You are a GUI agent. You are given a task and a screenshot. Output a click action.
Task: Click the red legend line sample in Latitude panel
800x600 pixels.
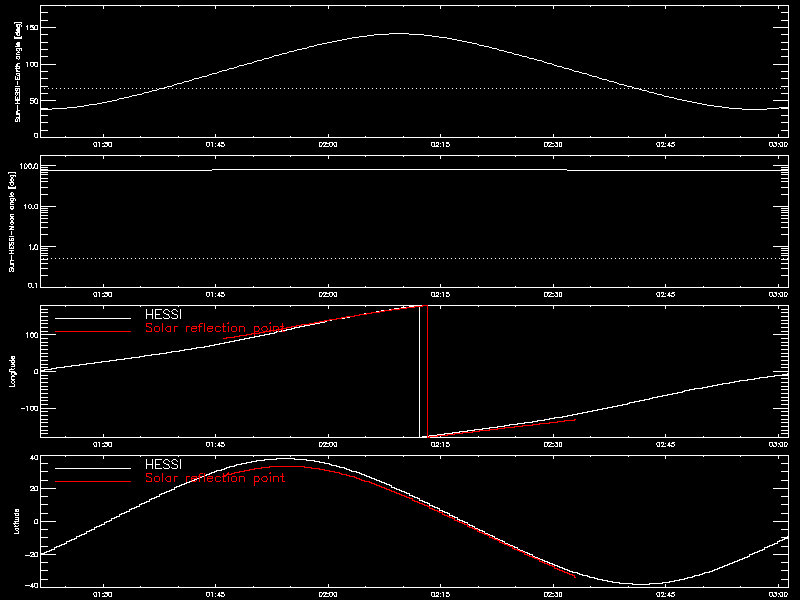[x=93, y=482]
